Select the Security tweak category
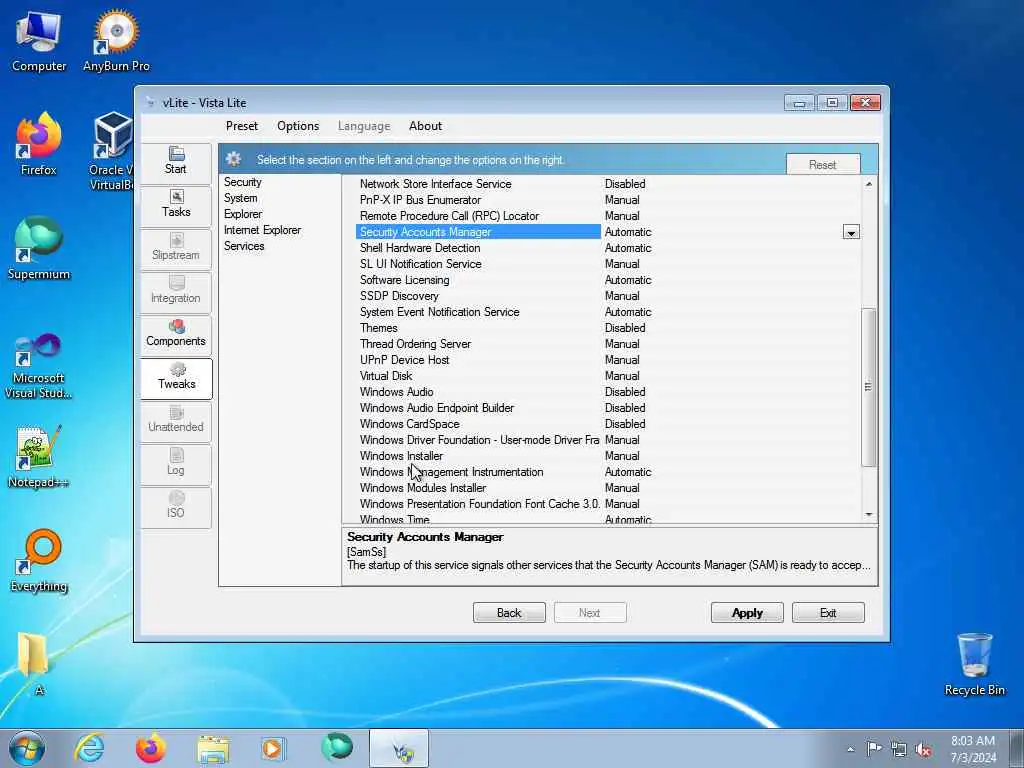Screen dimensions: 1024x768 242,182
